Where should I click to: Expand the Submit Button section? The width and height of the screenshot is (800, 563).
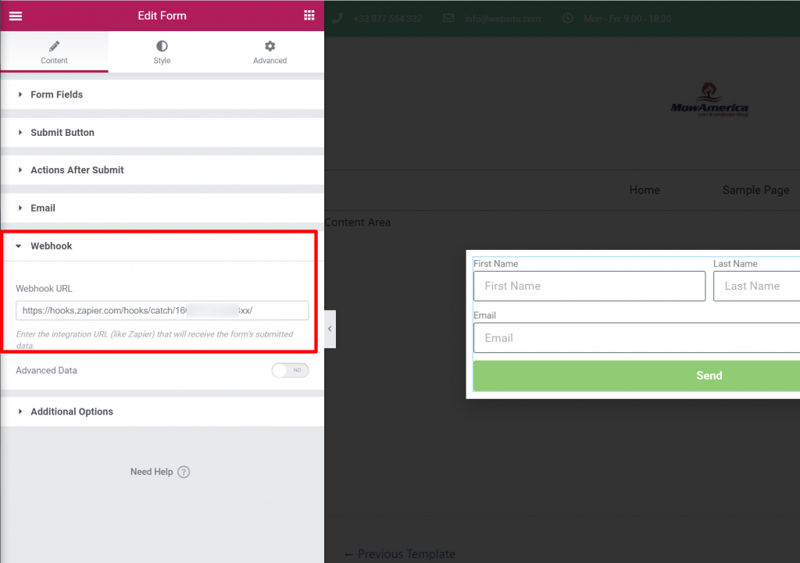(x=162, y=132)
